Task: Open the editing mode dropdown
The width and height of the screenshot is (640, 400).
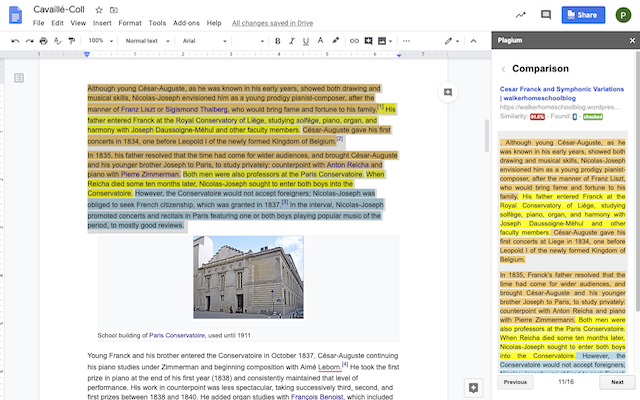Action: (452, 41)
